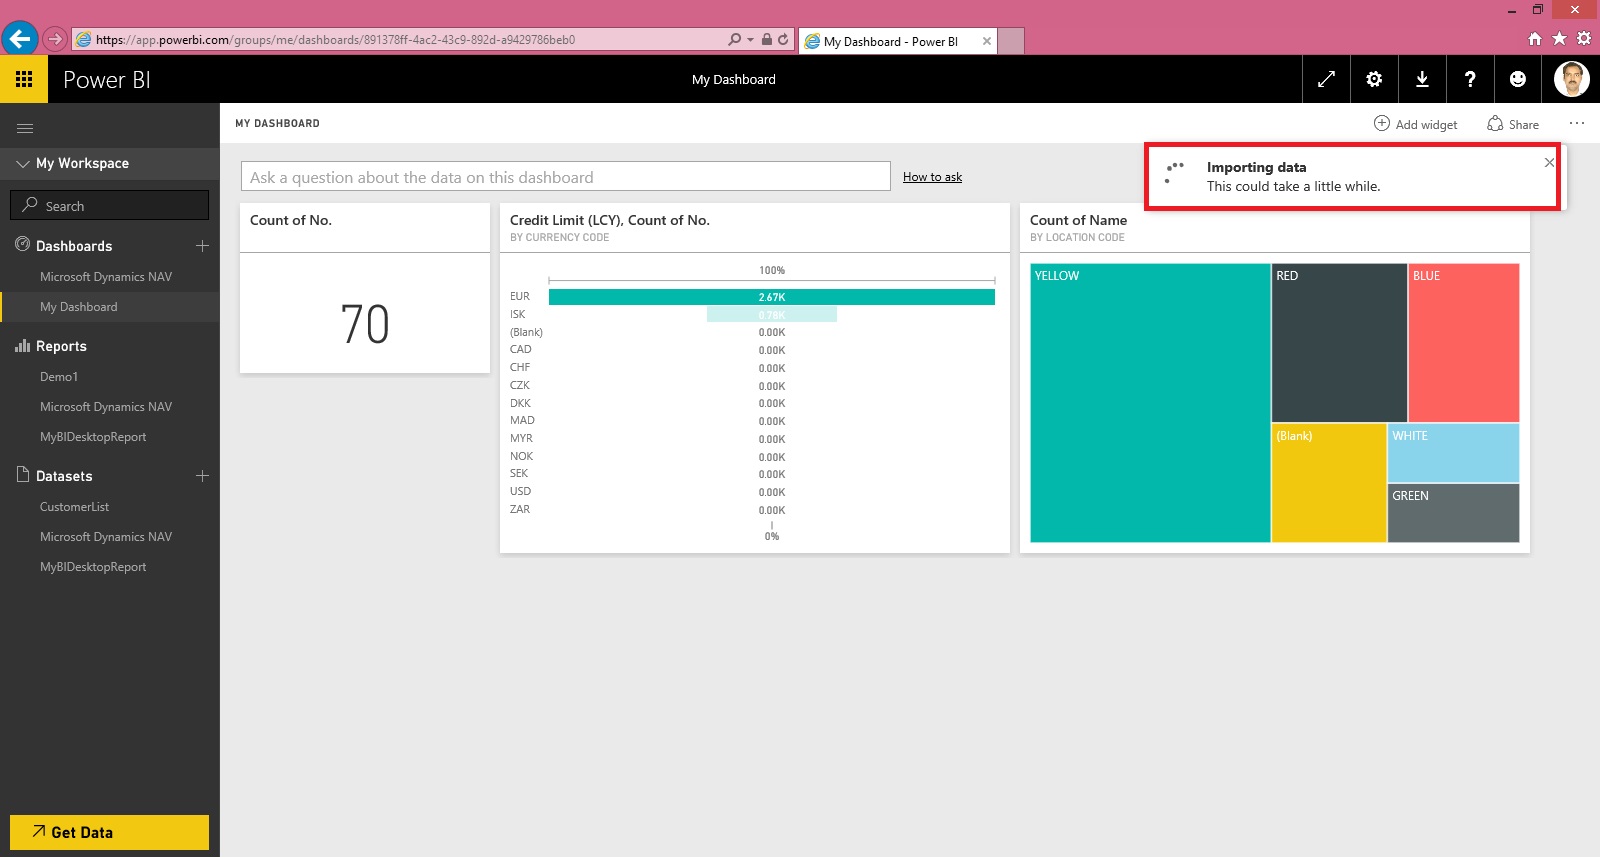Image resolution: width=1600 pixels, height=857 pixels.
Task: Open browser home icon
Action: click(x=1535, y=39)
